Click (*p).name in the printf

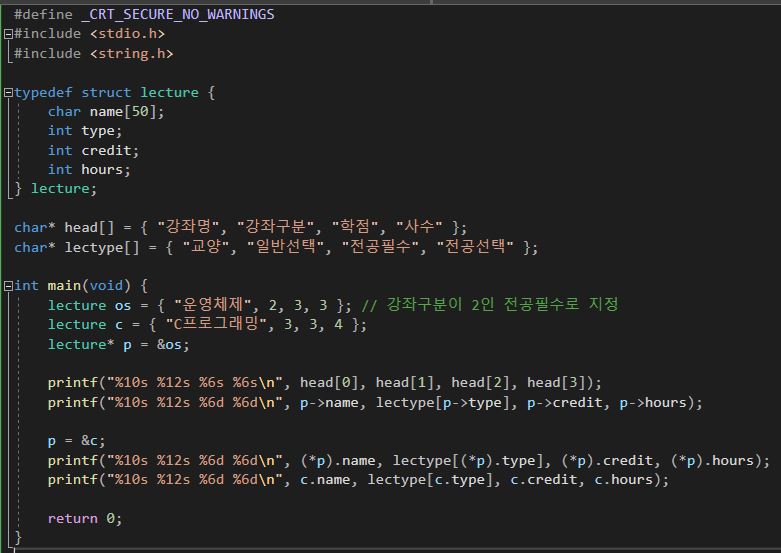pyautogui.click(x=337, y=460)
